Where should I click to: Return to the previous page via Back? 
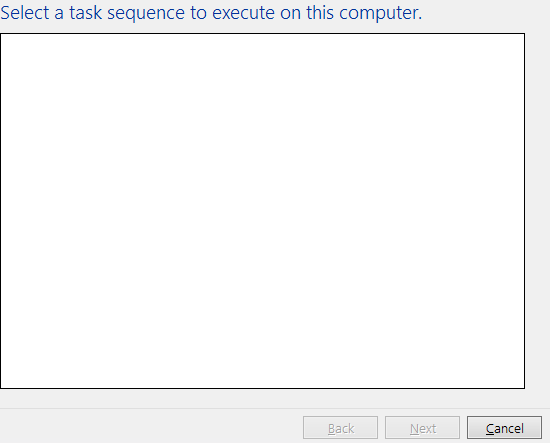pos(340,428)
